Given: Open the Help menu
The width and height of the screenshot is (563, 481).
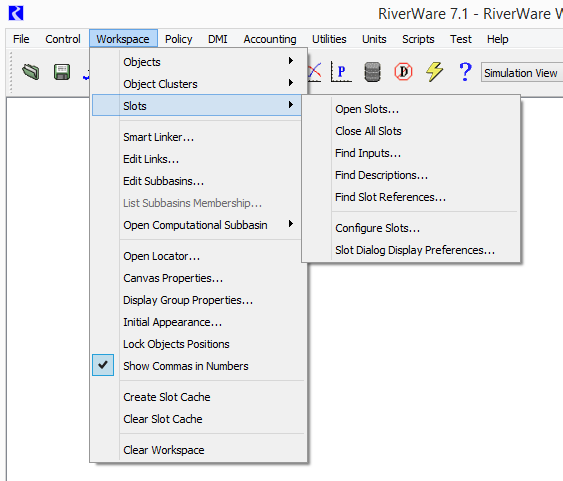Looking at the screenshot, I should click(498, 39).
